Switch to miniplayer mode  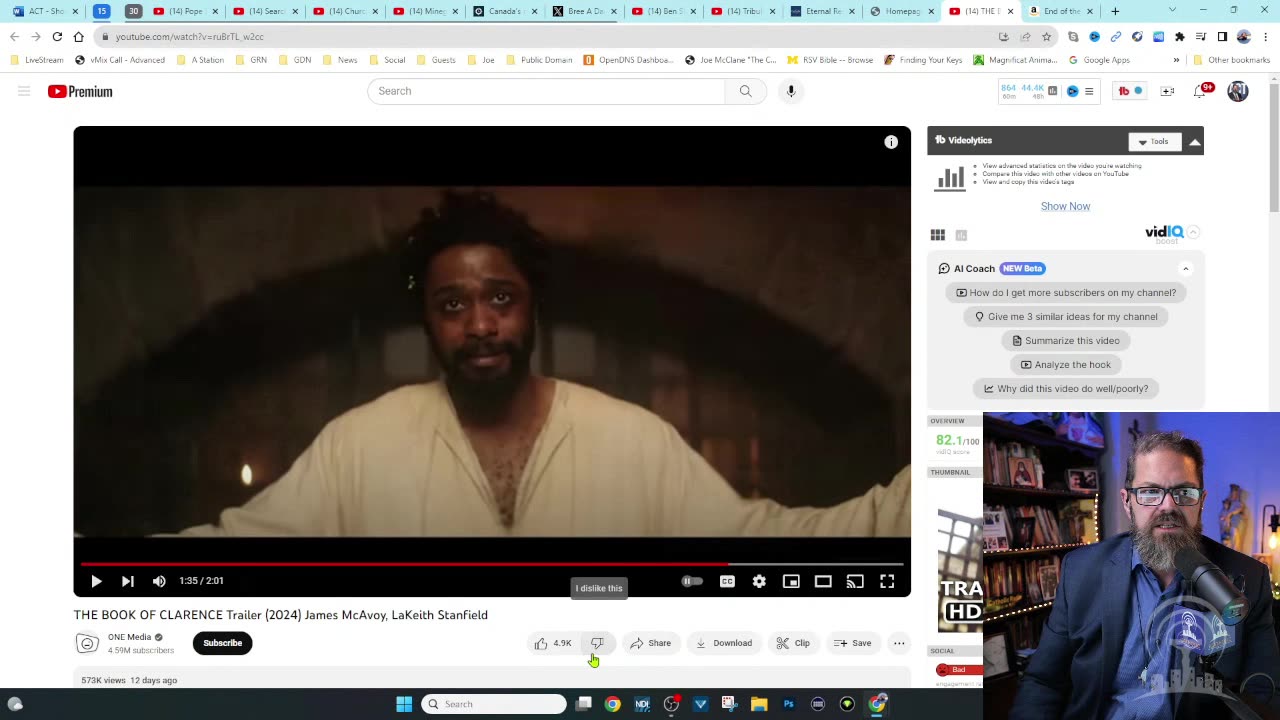(791, 581)
